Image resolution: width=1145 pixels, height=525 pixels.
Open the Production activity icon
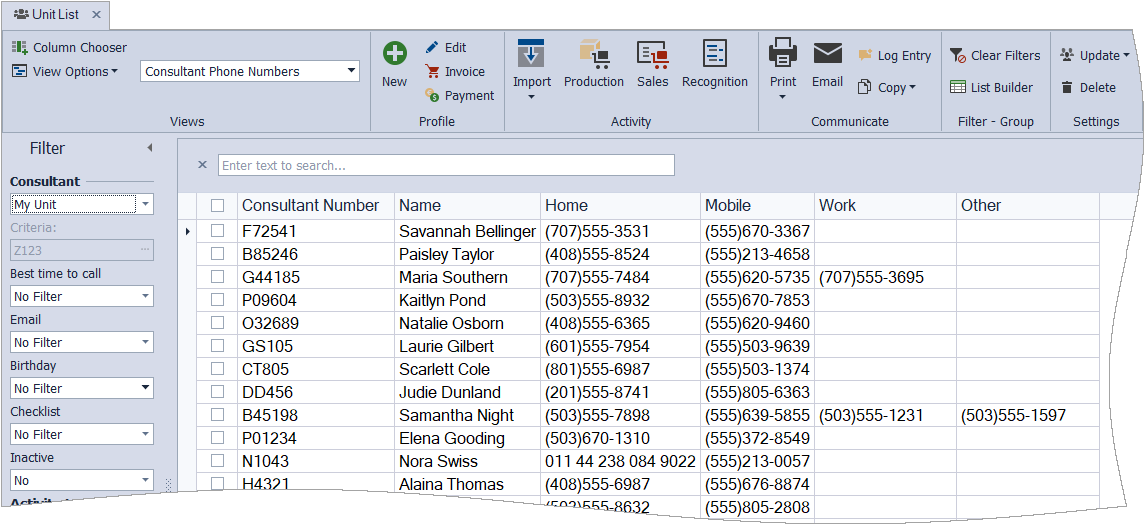point(593,54)
